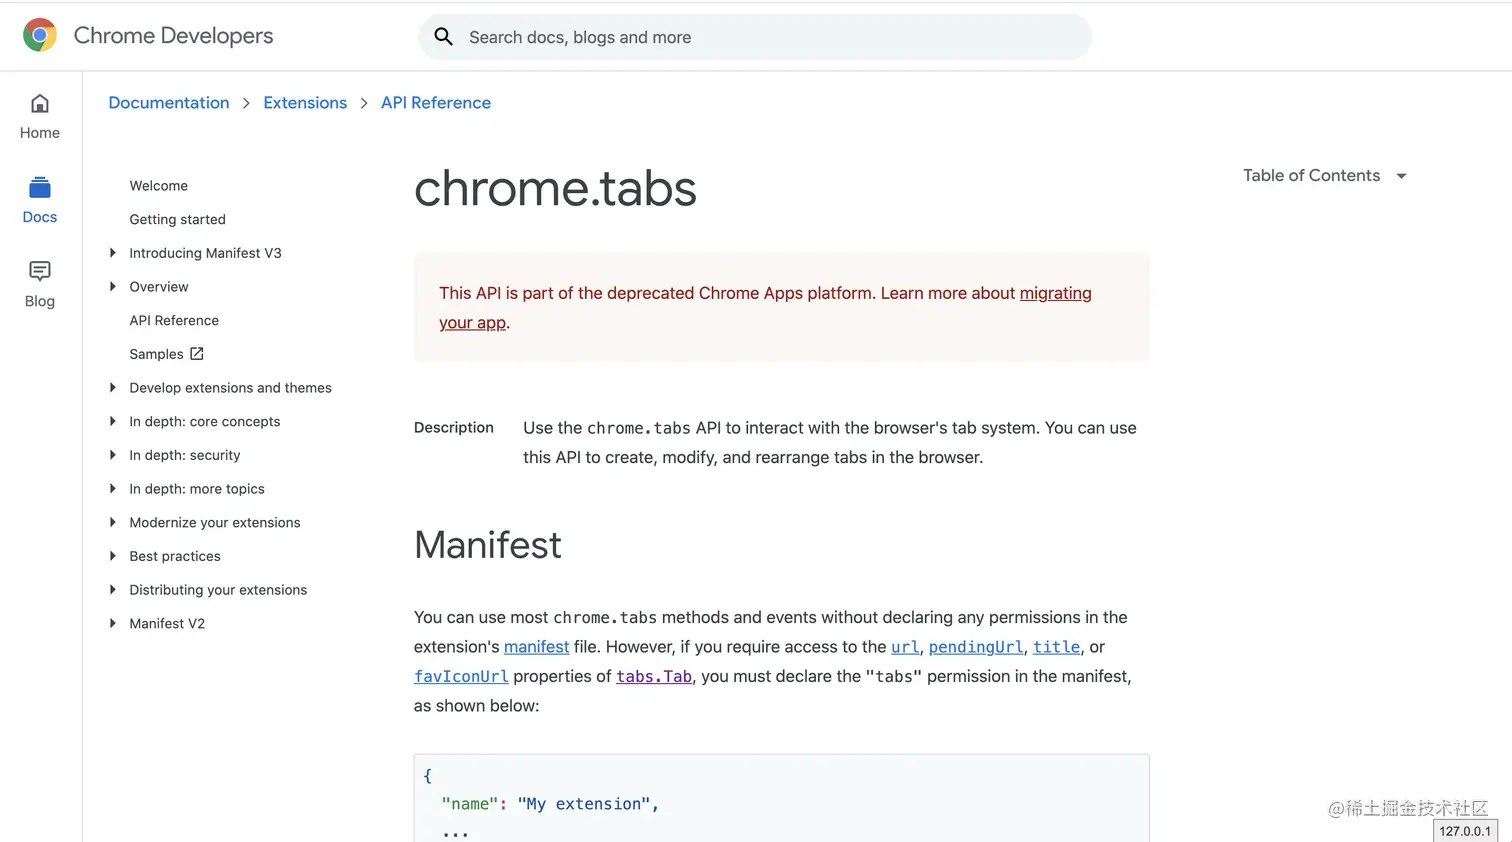Expand In depth: security section

click(113, 455)
